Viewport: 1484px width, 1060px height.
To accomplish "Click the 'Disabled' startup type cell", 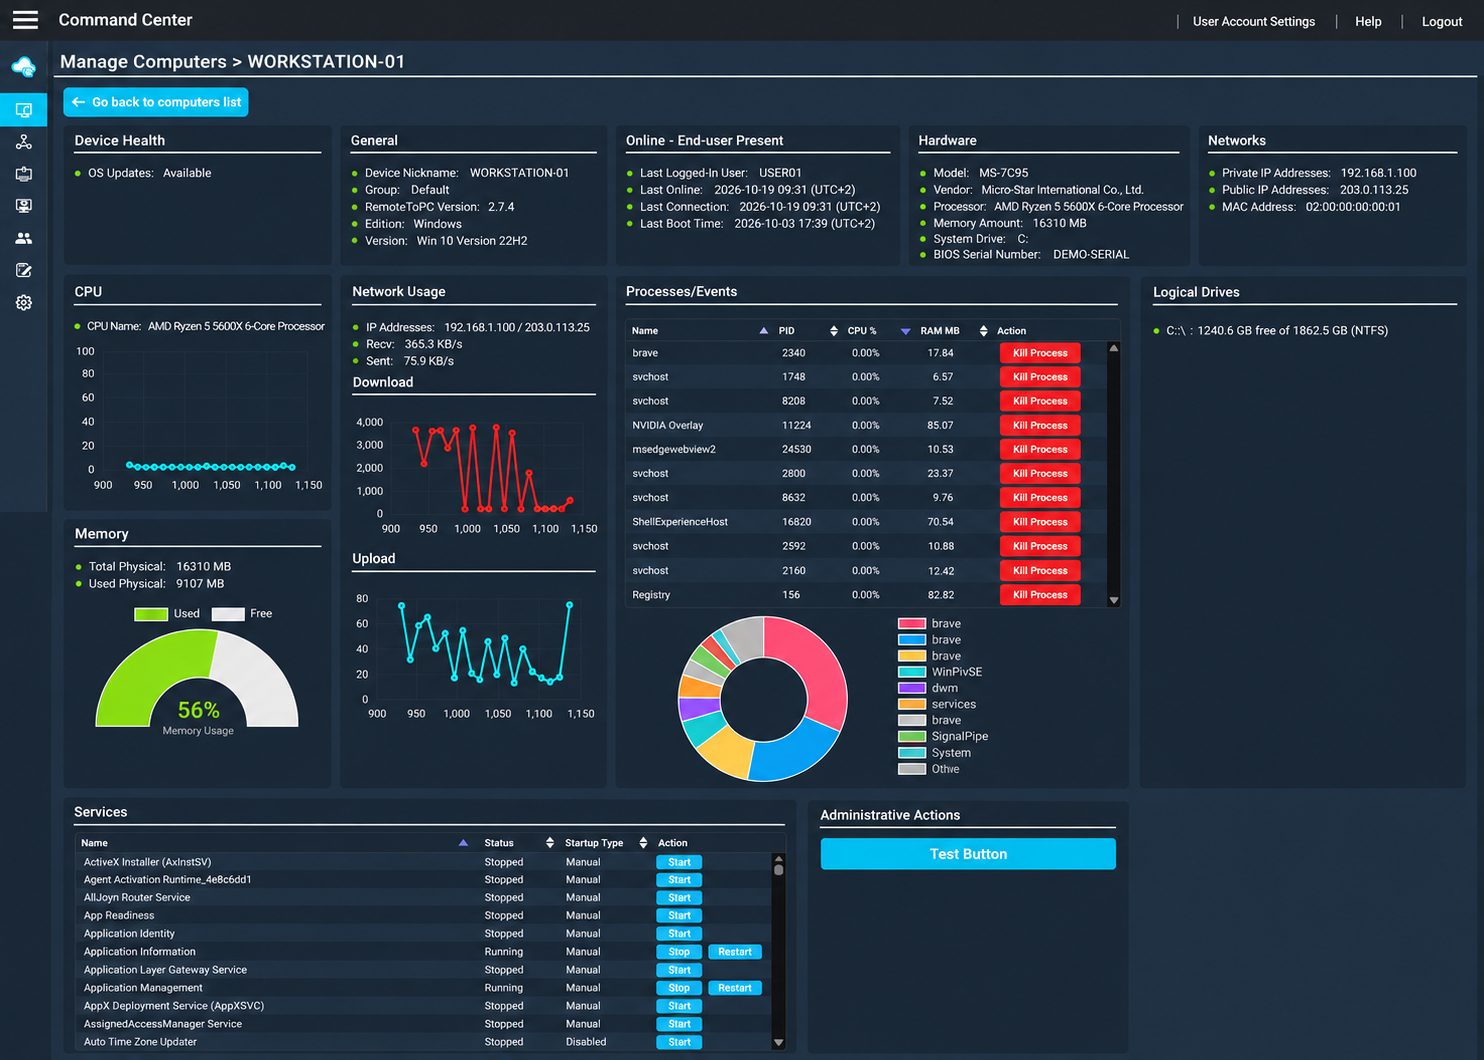I will click(586, 1042).
